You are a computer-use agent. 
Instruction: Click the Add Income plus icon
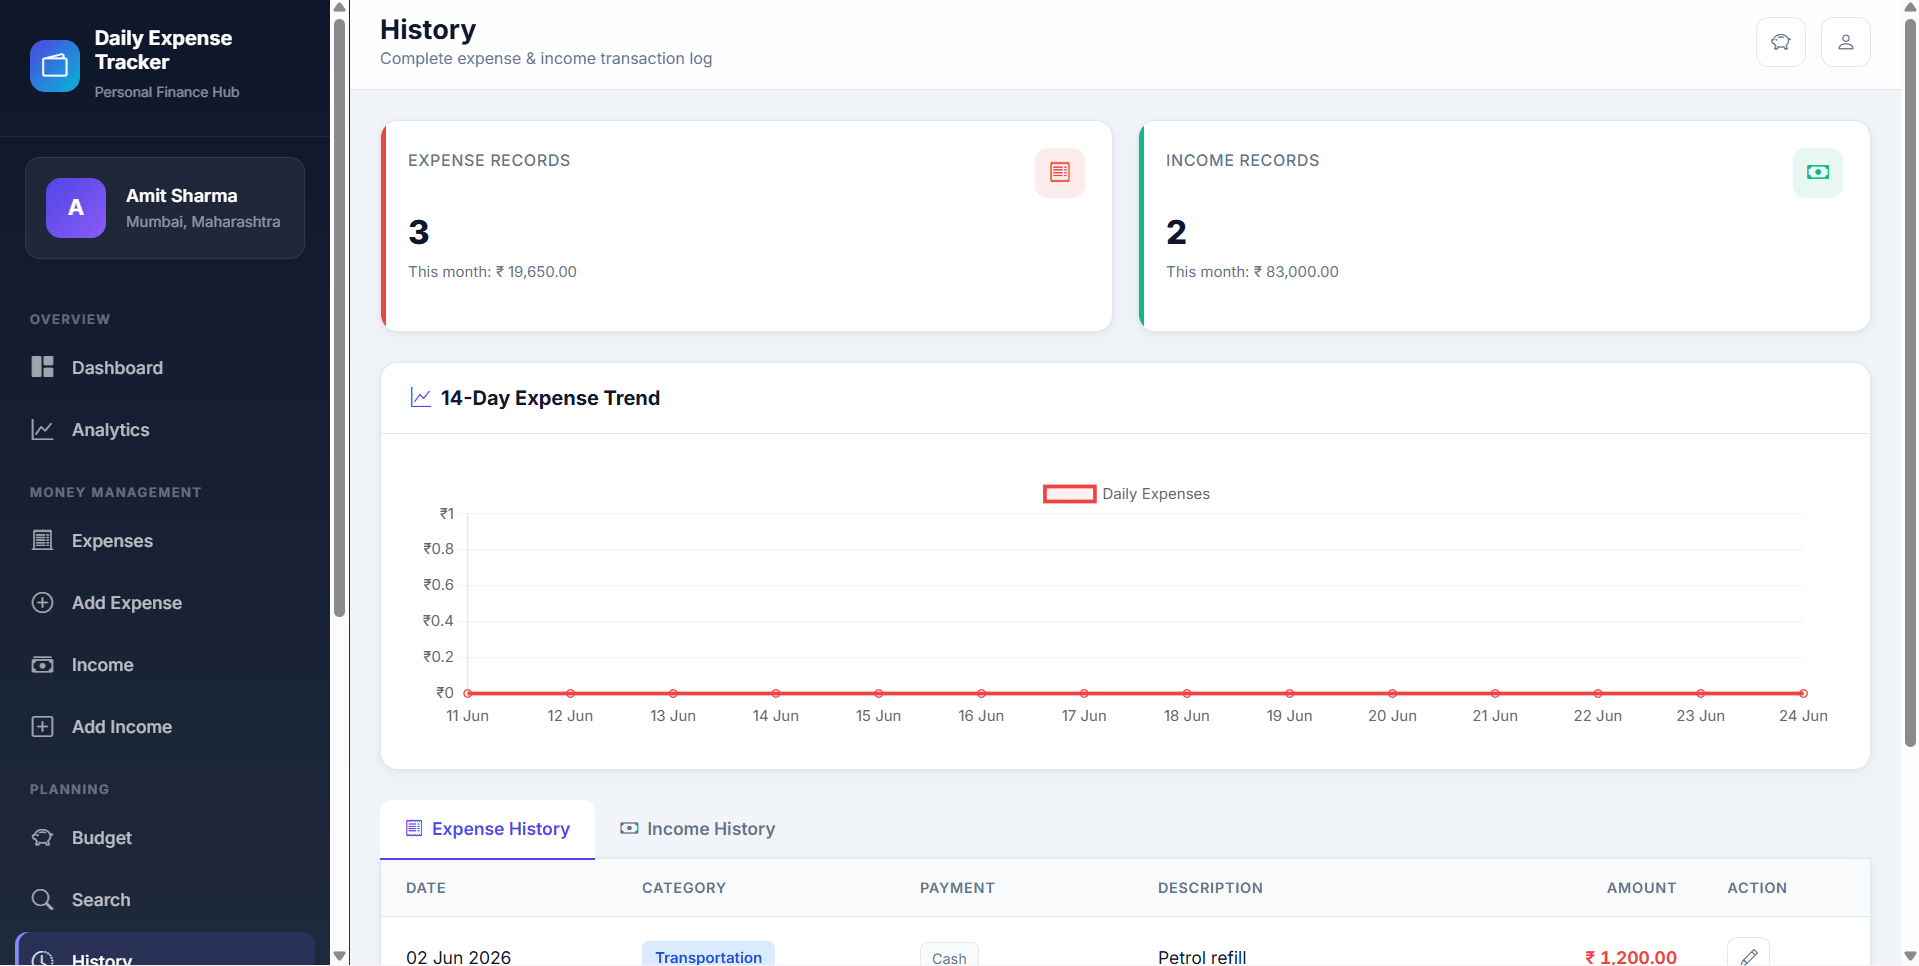[x=42, y=727]
